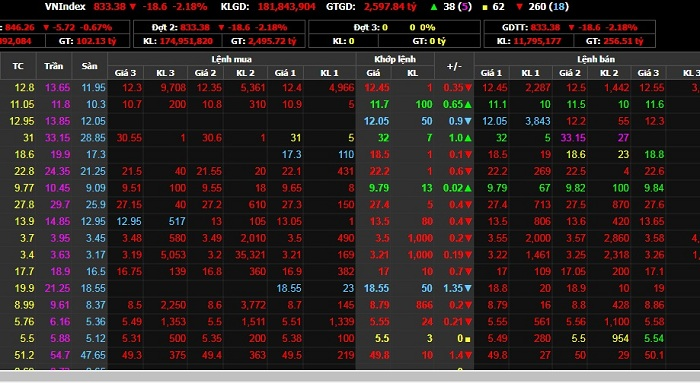This screenshot has height=383, width=700.
Task: Click floor price 25.9 in the 27.8 row
Action: (x=96, y=205)
